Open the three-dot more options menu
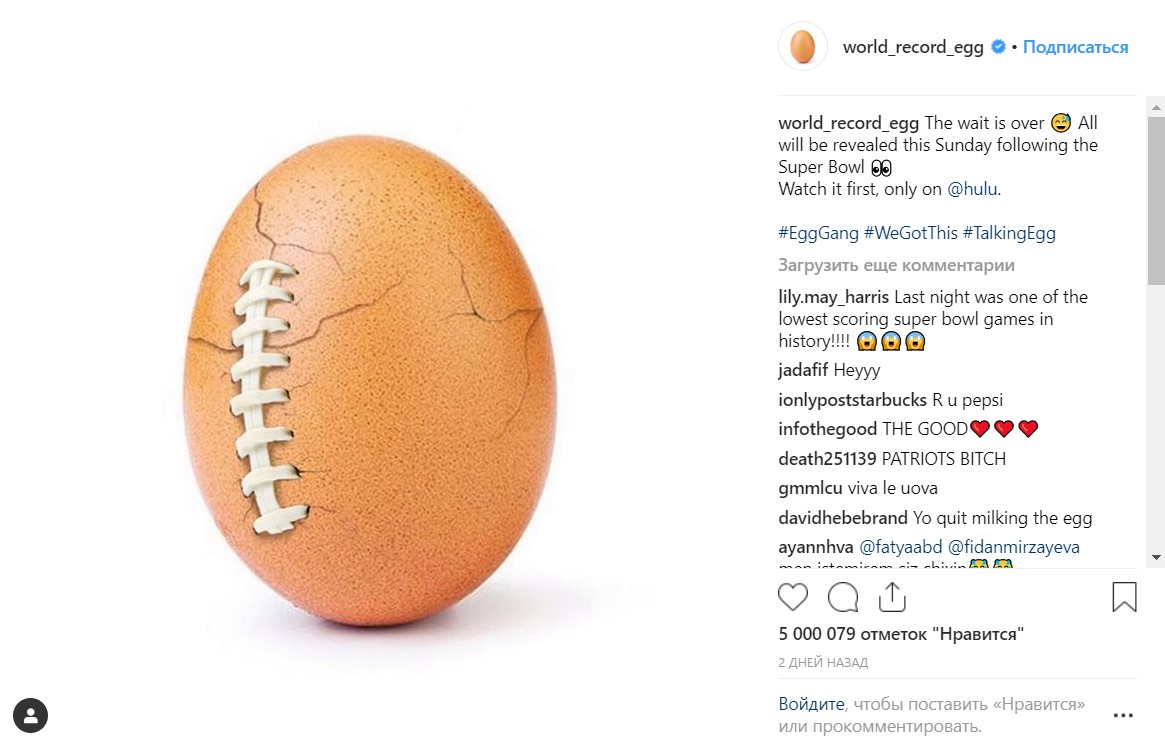 pos(1124,715)
